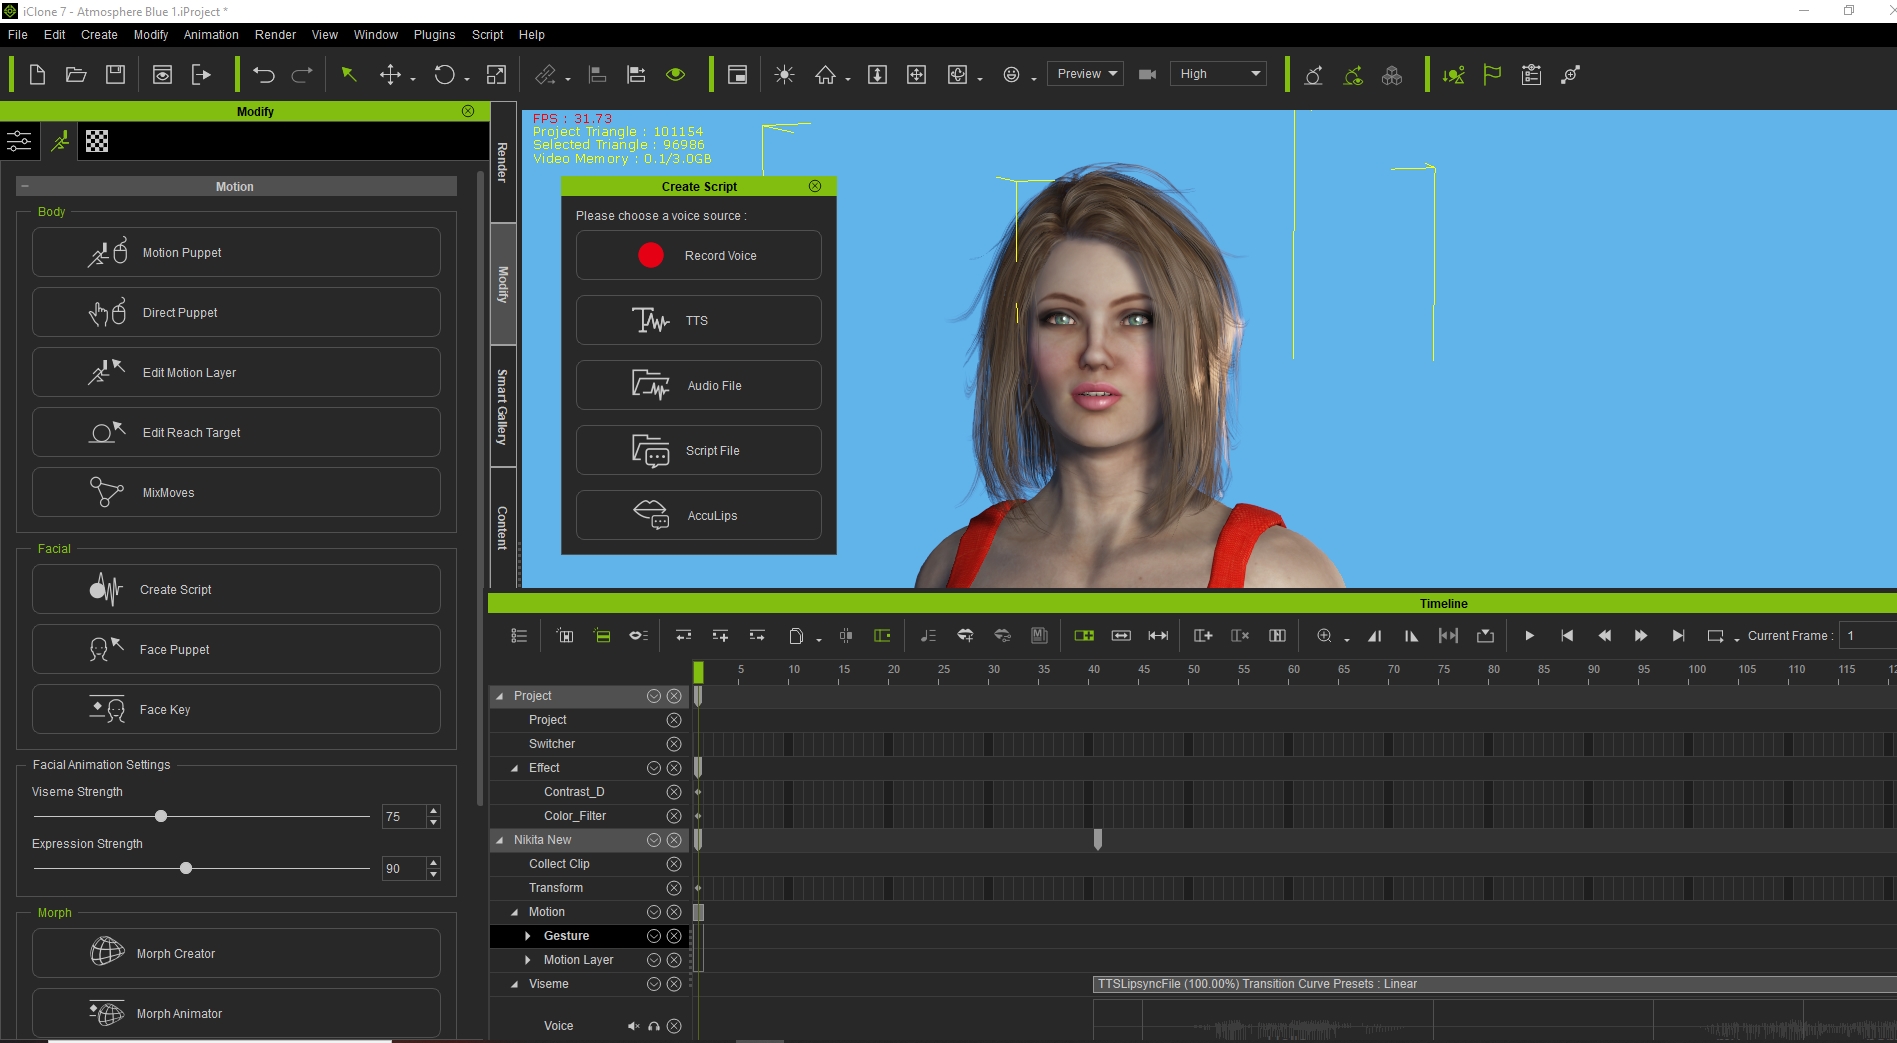Viewport: 1897px width, 1043px height.
Task: Increase Expression Strength with the up stepper
Action: pyautogui.click(x=433, y=862)
